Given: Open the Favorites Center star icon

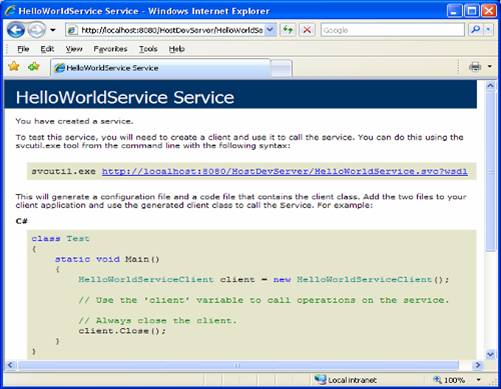Looking at the screenshot, I should coord(14,67).
